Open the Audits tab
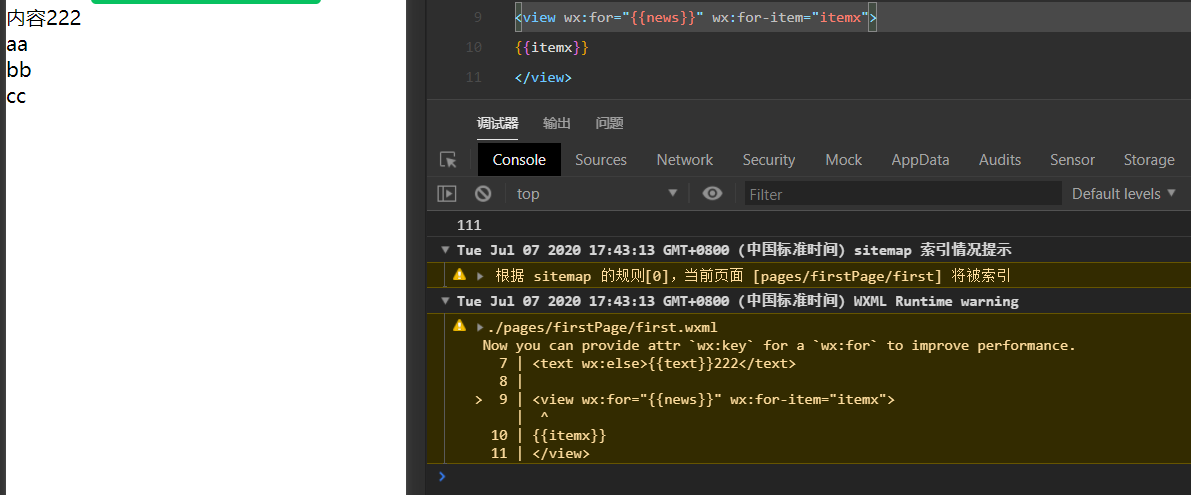The height and width of the screenshot is (495, 1191). tap(1000, 160)
